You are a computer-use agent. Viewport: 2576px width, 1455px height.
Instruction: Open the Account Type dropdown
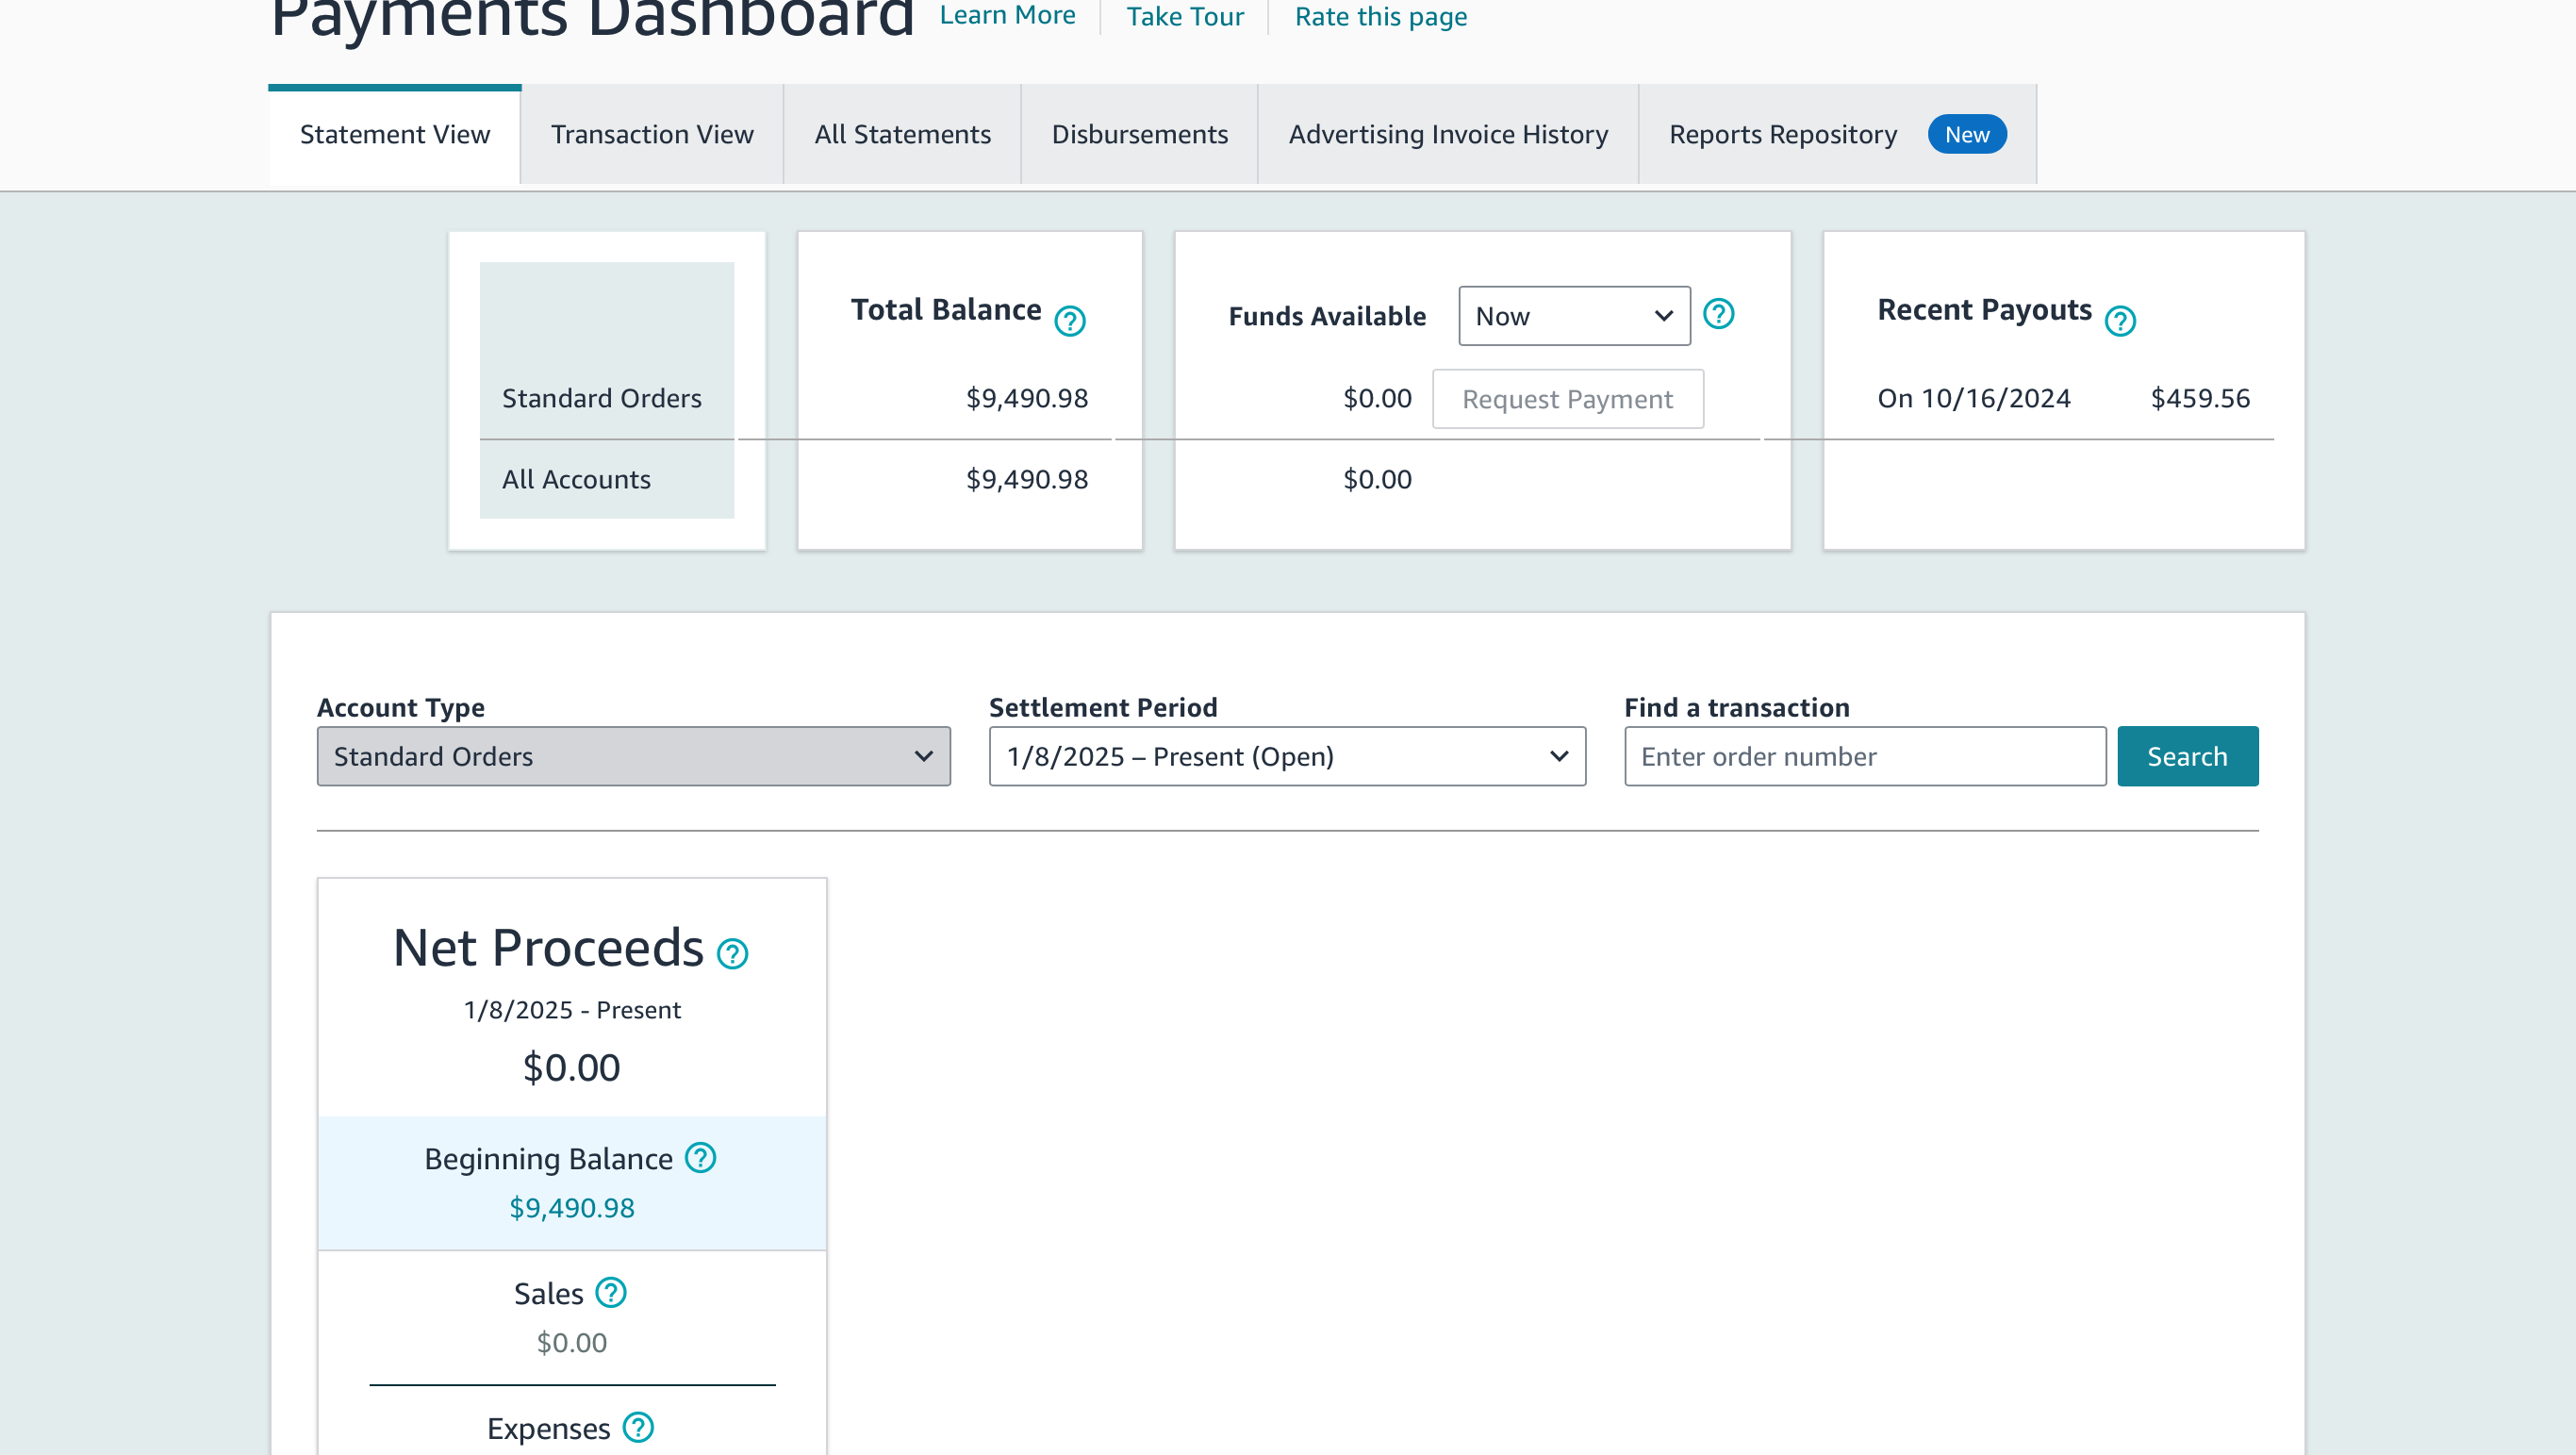[633, 756]
